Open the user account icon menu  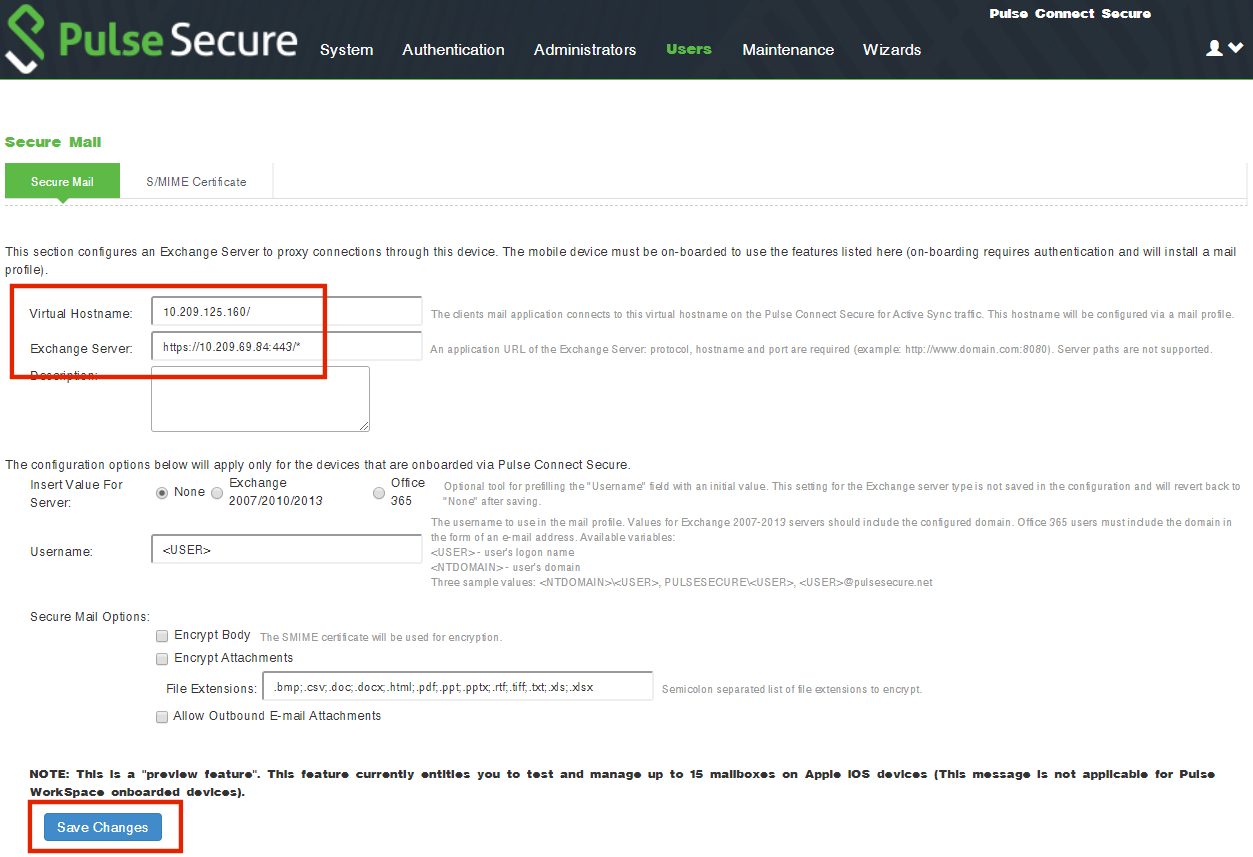click(1224, 48)
